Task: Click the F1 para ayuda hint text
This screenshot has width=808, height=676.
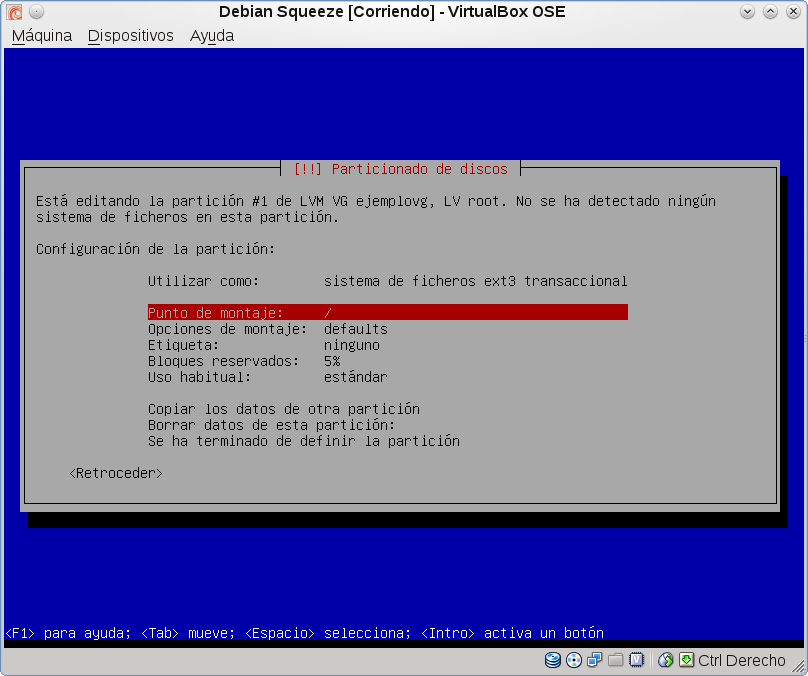Action: (x=68, y=633)
